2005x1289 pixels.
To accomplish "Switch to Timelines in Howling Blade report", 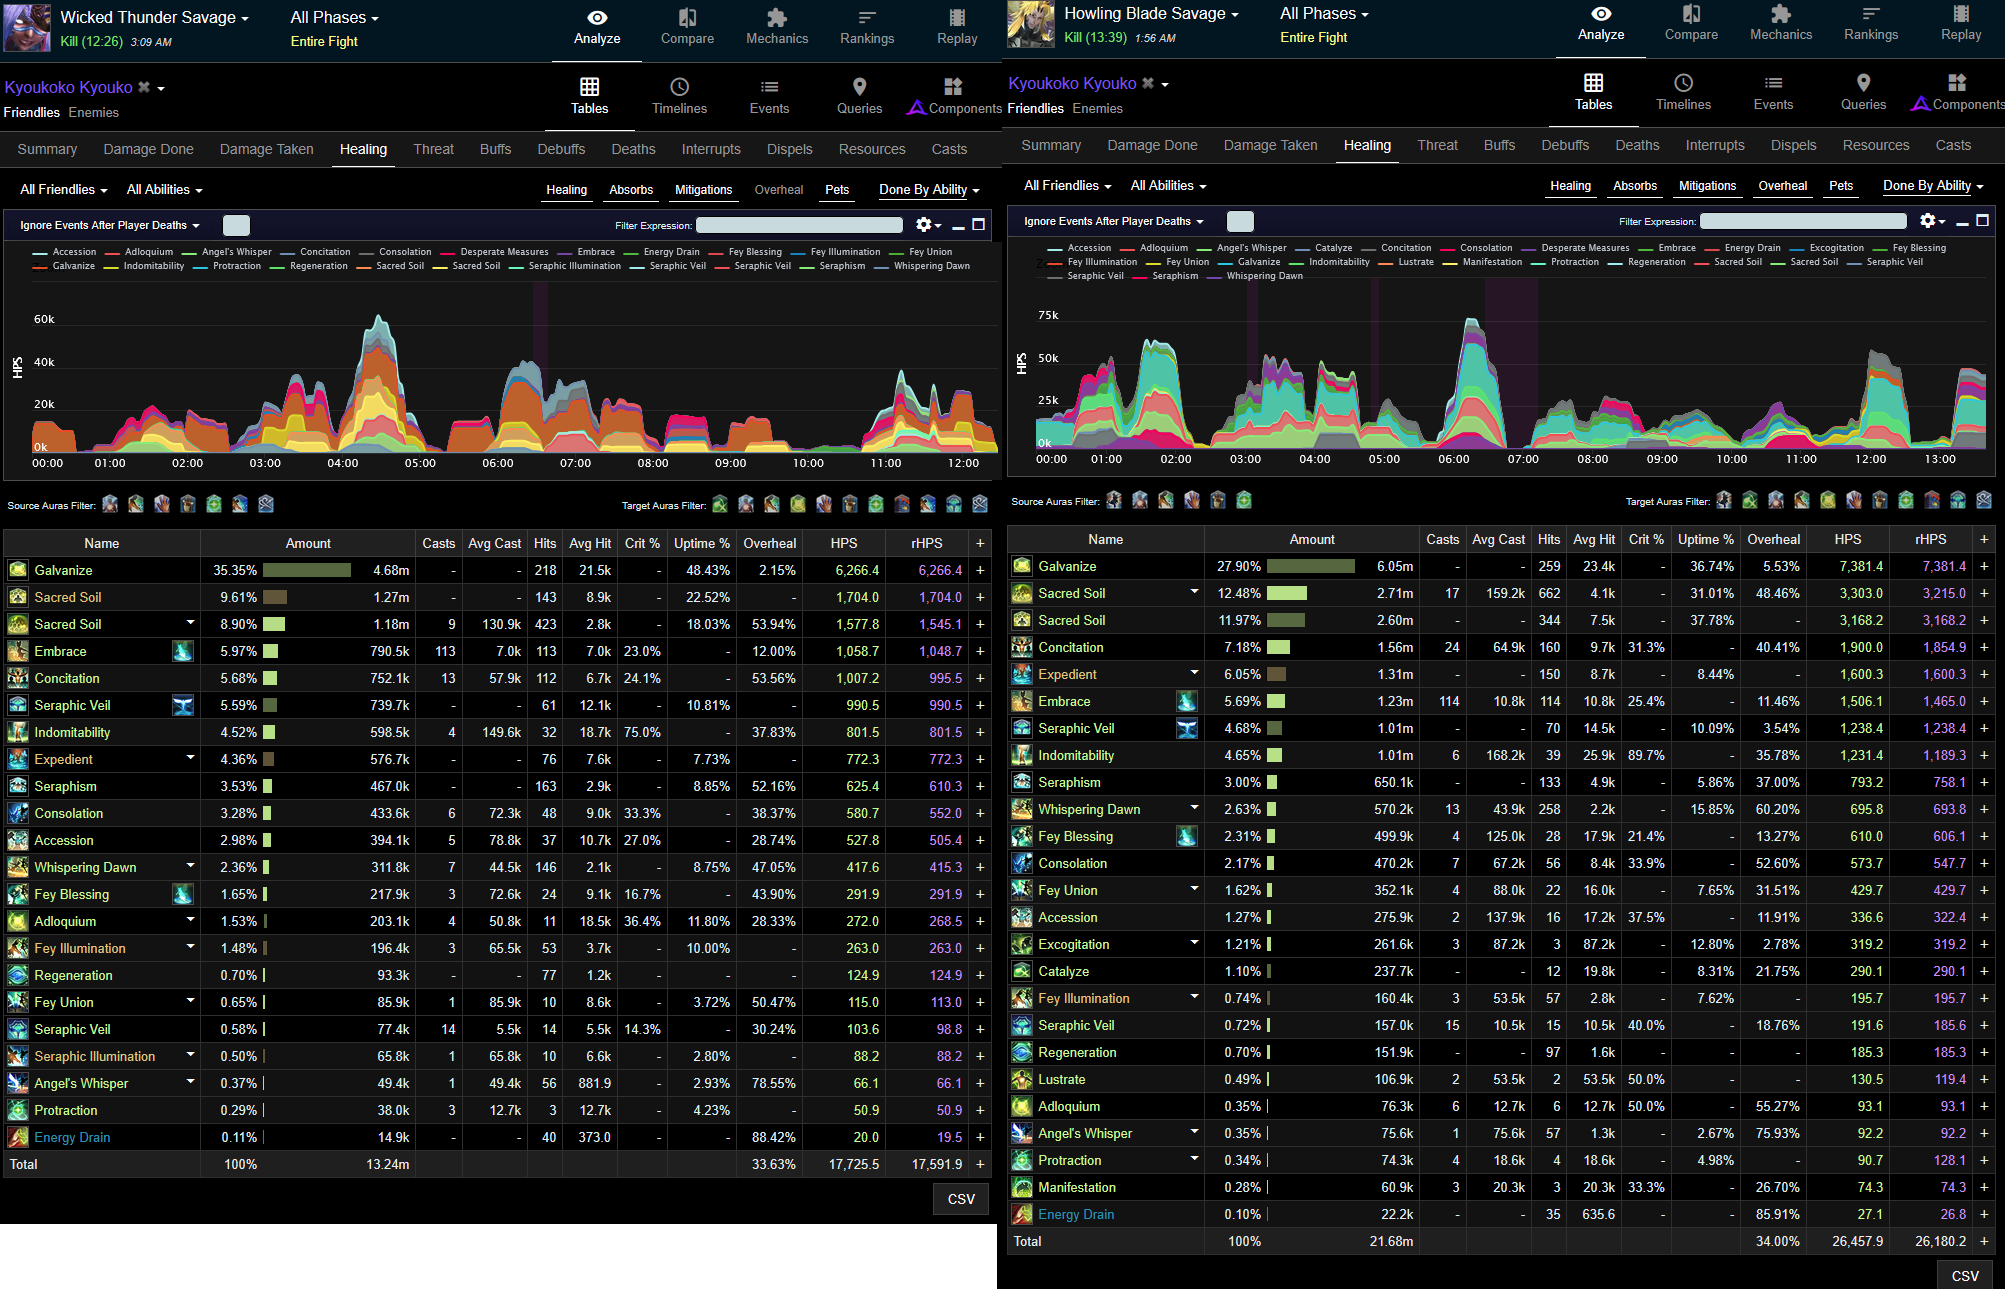I will (1684, 92).
